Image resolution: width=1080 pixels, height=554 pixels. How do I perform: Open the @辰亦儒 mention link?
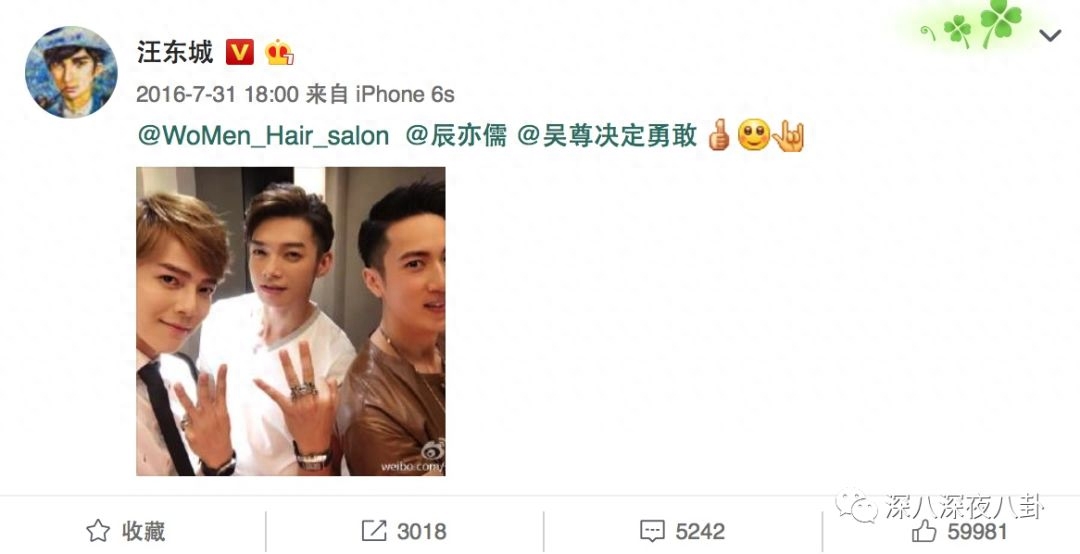pyautogui.click(x=456, y=136)
